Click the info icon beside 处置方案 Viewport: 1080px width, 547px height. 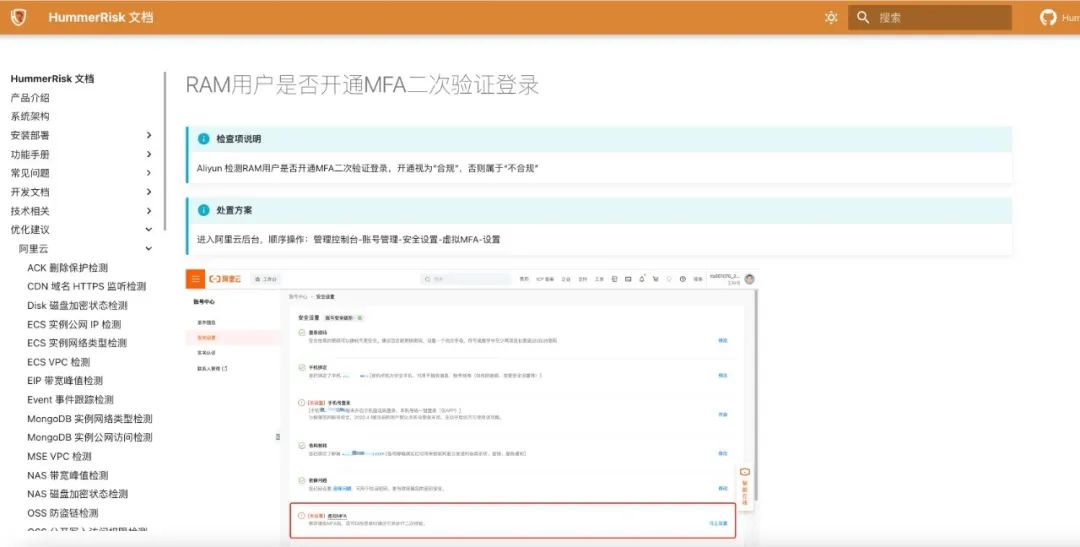point(203,210)
